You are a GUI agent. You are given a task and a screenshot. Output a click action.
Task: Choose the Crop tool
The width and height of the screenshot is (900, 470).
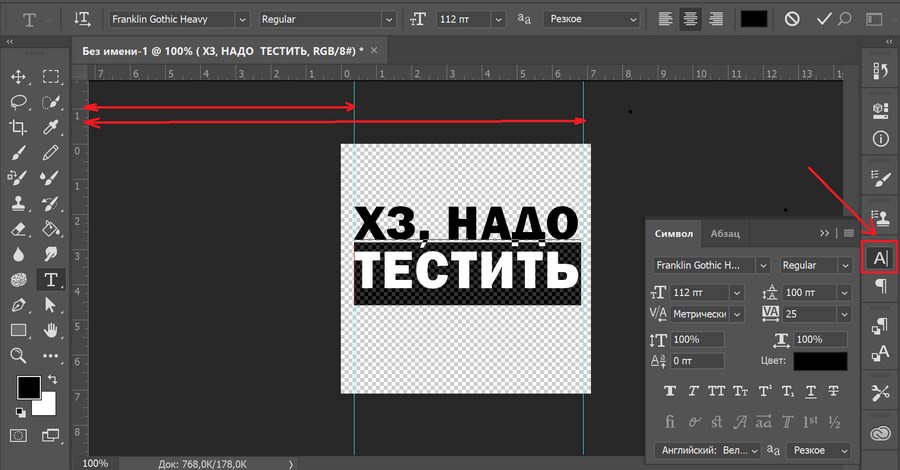coord(18,127)
